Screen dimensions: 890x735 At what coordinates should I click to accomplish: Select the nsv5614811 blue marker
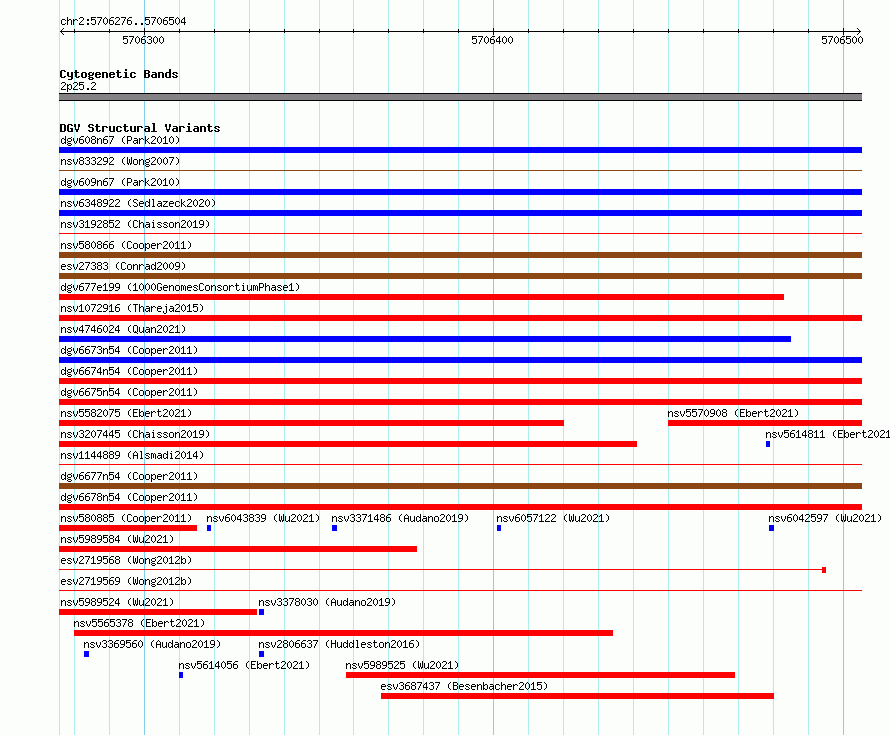(768, 444)
